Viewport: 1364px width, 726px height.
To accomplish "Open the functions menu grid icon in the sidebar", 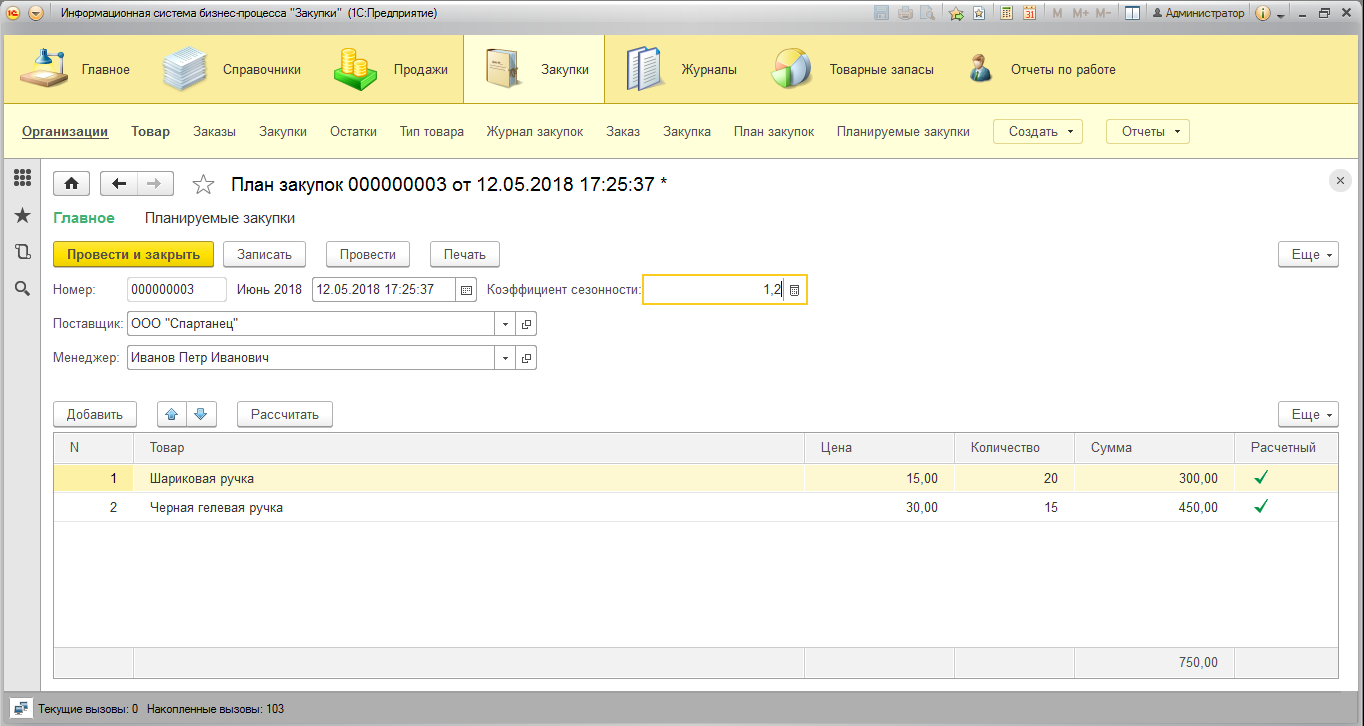I will tap(22, 178).
